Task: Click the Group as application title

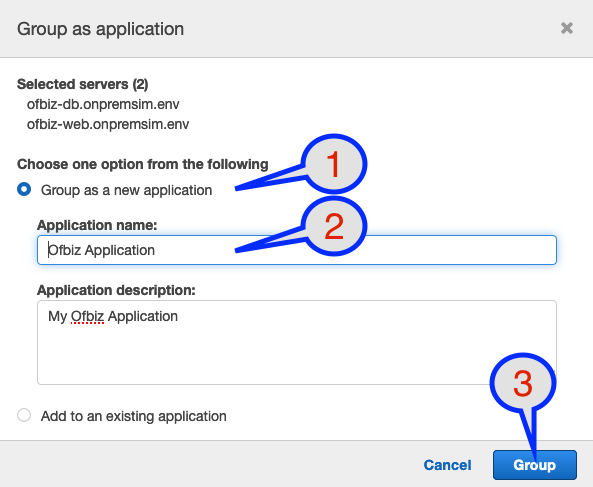Action: 101,29
